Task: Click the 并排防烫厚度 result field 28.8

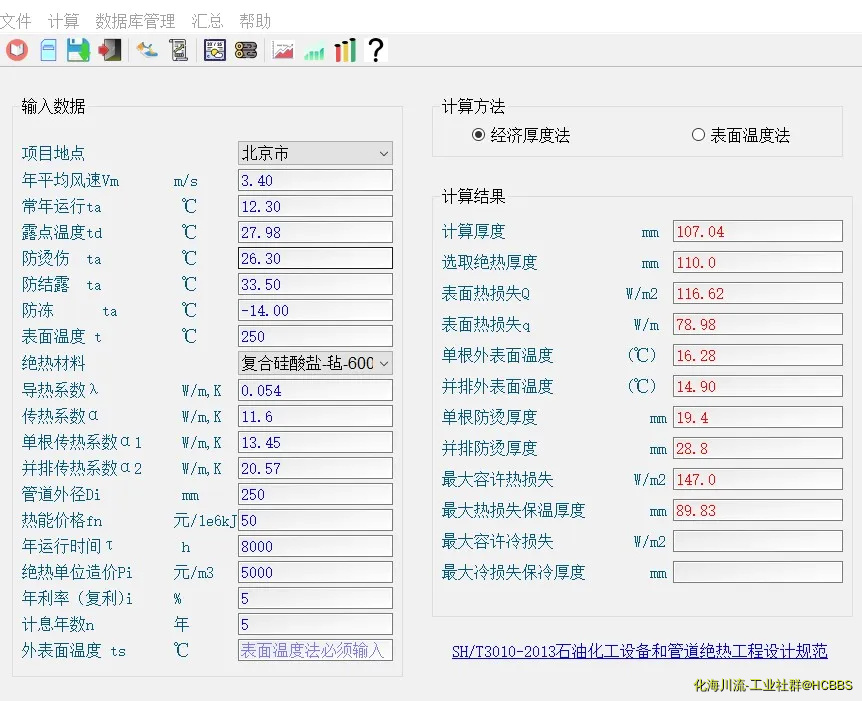Action: click(758, 448)
